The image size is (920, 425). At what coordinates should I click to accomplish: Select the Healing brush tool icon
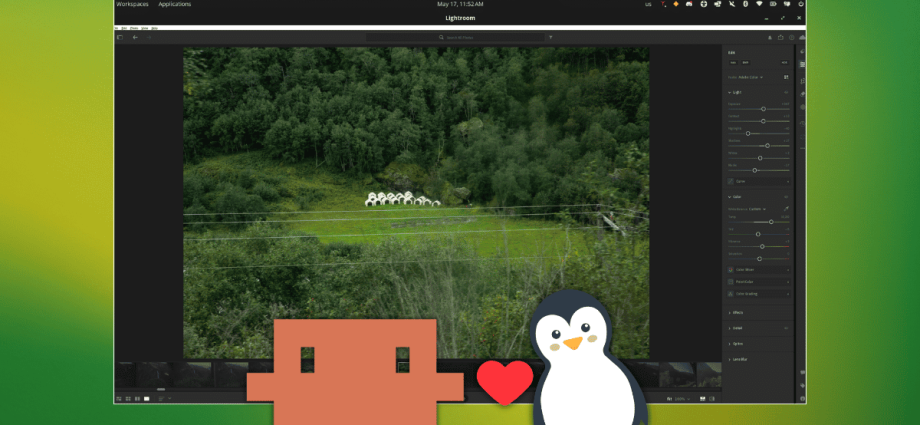[x=803, y=94]
